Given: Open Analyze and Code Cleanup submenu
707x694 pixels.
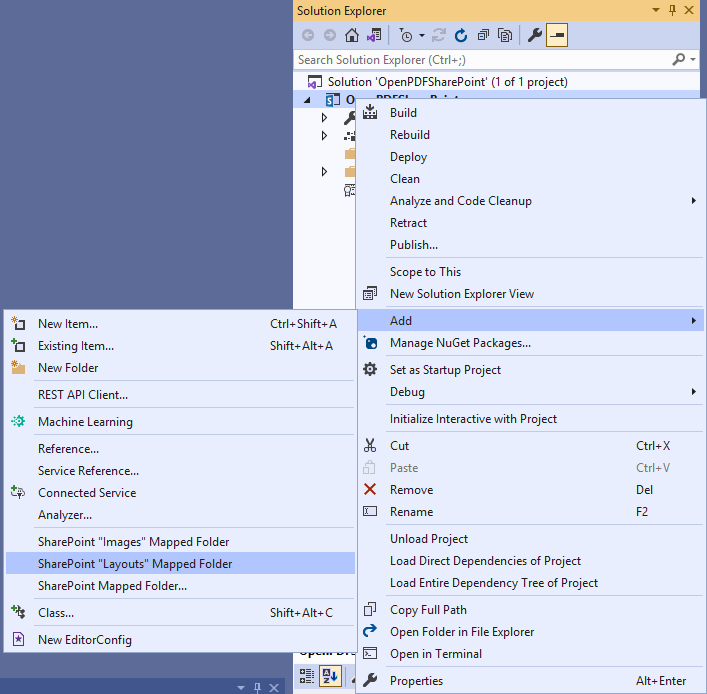Looking at the screenshot, I should coord(530,201).
